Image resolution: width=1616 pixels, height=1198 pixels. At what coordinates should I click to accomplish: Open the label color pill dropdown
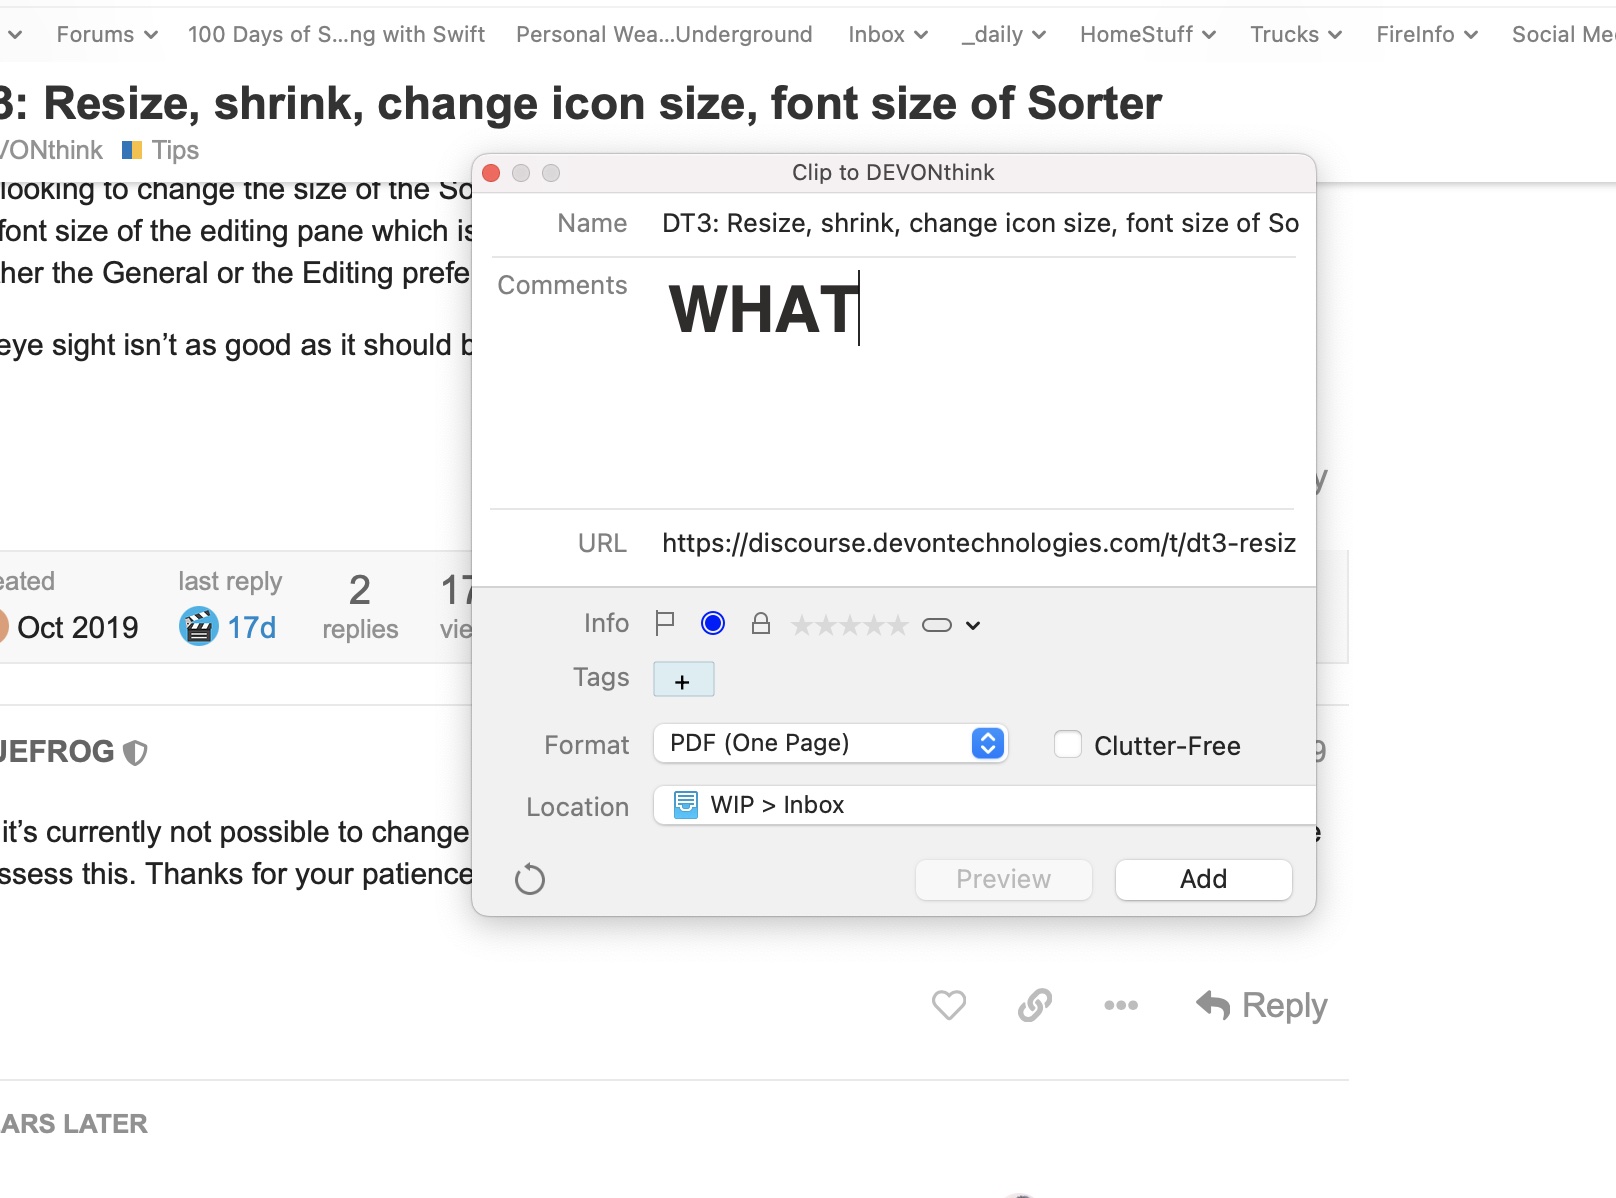click(950, 626)
